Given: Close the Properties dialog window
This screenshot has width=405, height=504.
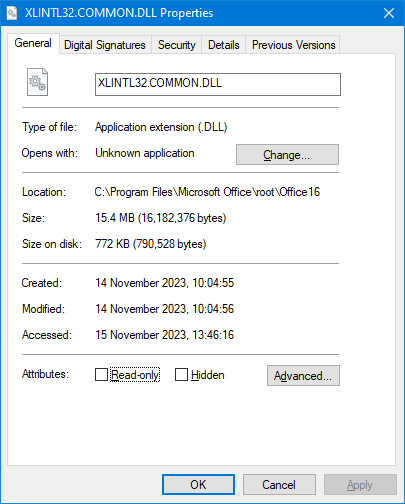Looking at the screenshot, I should tap(389, 13).
